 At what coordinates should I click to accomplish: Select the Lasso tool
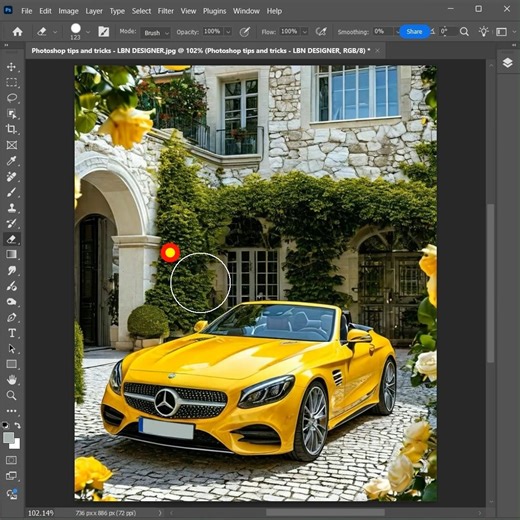[12, 98]
